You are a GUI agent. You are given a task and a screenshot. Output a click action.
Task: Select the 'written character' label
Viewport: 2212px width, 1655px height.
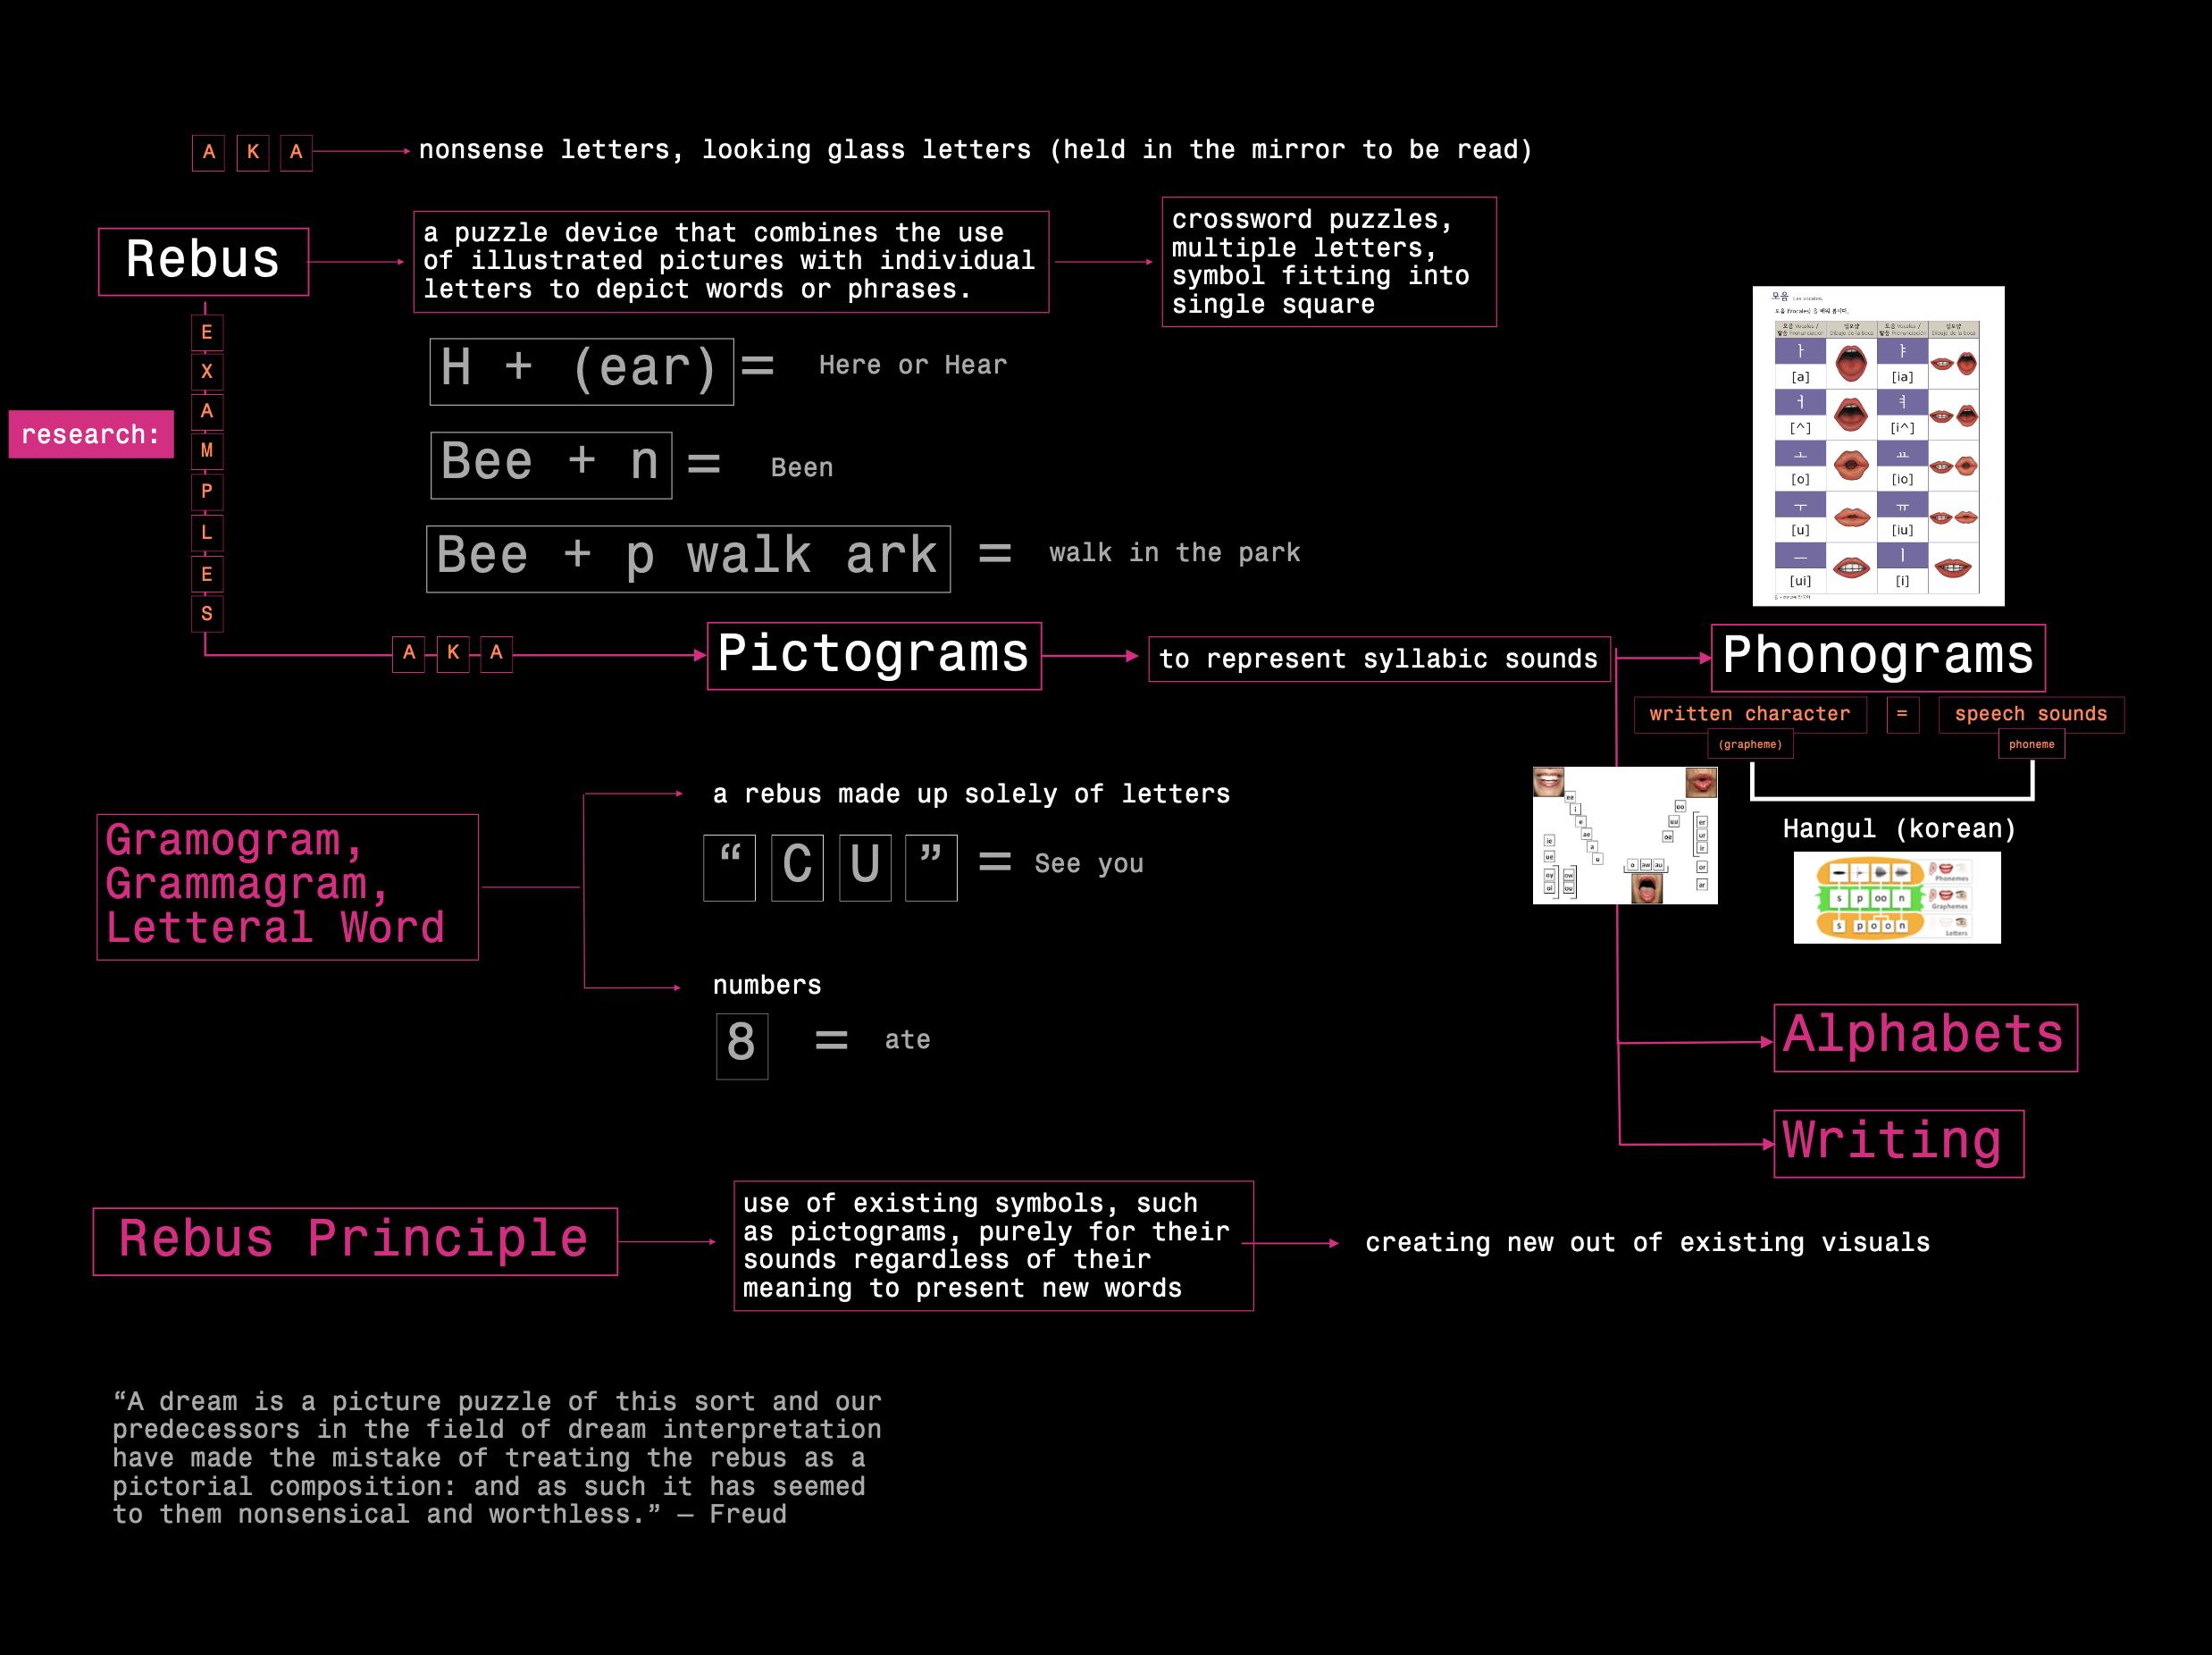point(1750,715)
